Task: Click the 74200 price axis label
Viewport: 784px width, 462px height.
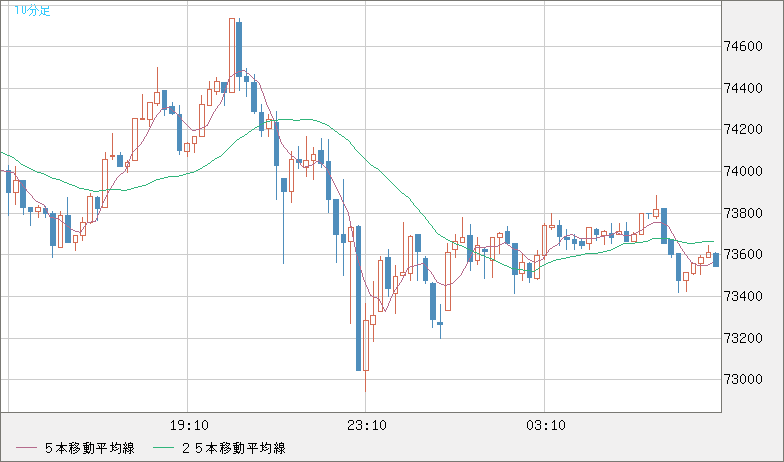Action: click(x=744, y=130)
